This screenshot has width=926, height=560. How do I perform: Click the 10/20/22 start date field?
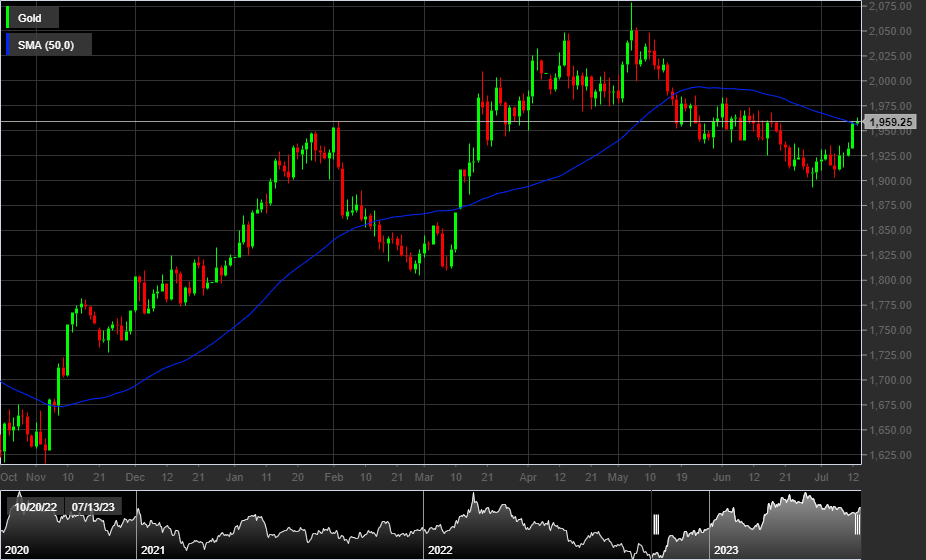tap(34, 507)
